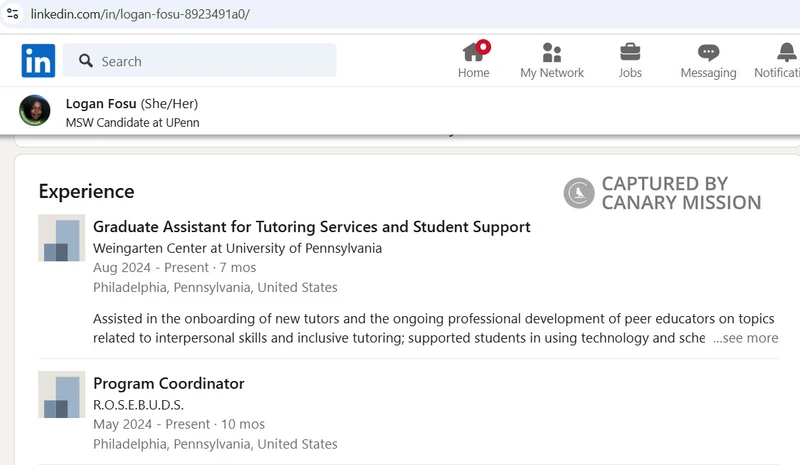The image size is (800, 465).
Task: Click the R.O.S.E.B.U.D.S. company logo placeholder
Action: coord(62,395)
